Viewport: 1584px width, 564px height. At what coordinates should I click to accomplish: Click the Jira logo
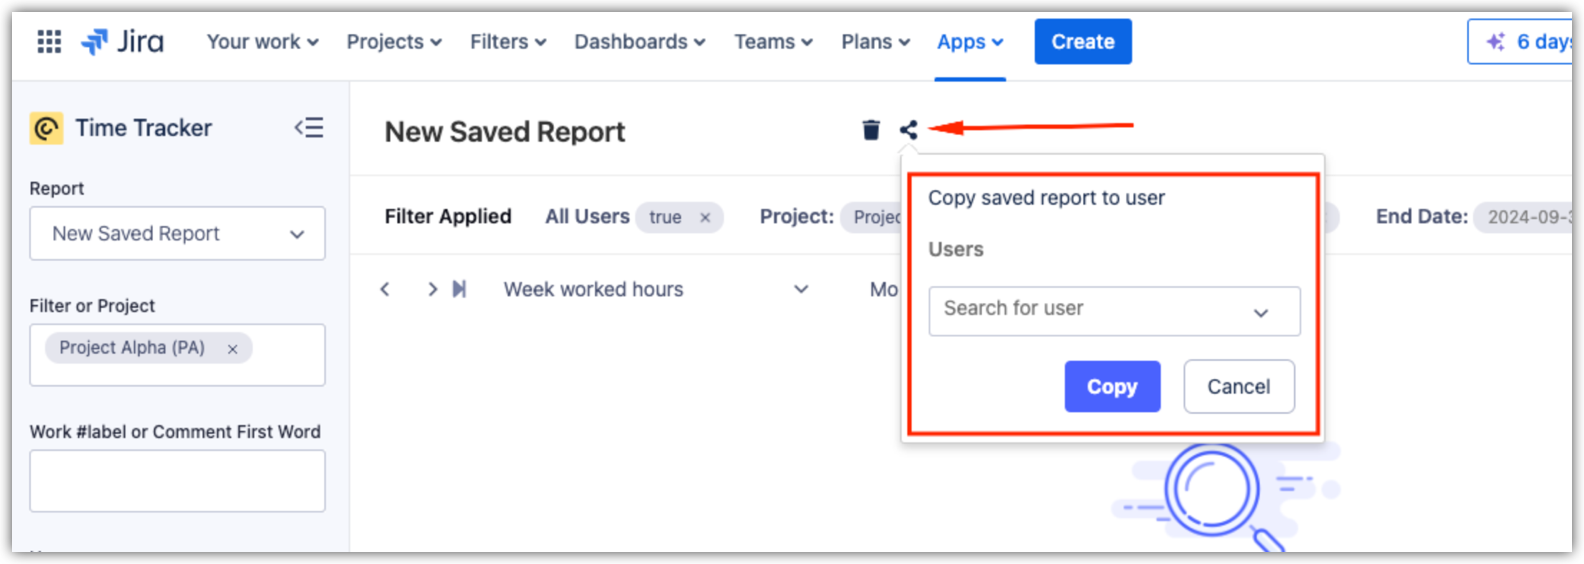click(x=123, y=42)
